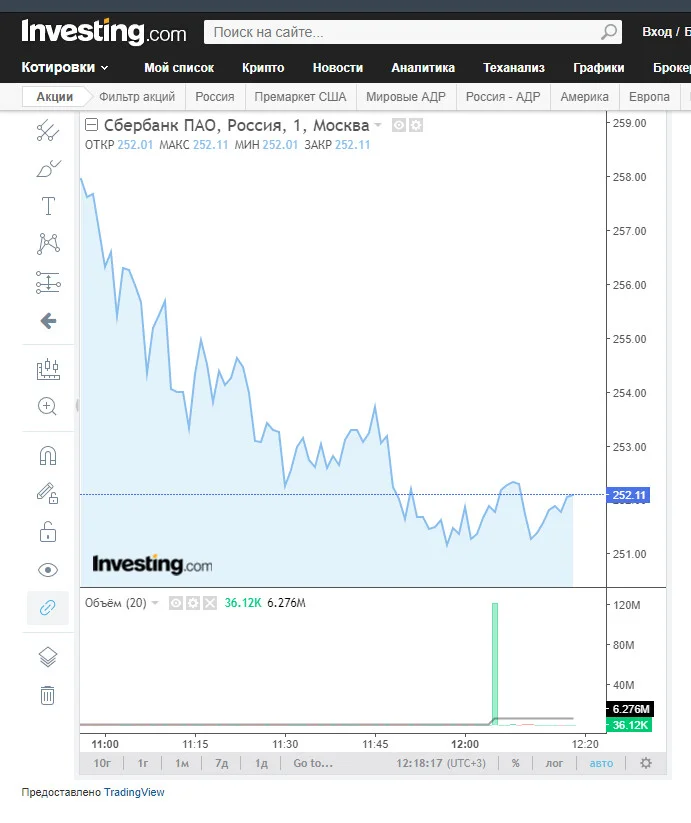Screen dimensions: 691x823
Task: Open the Теханализ menu item
Action: [x=514, y=68]
